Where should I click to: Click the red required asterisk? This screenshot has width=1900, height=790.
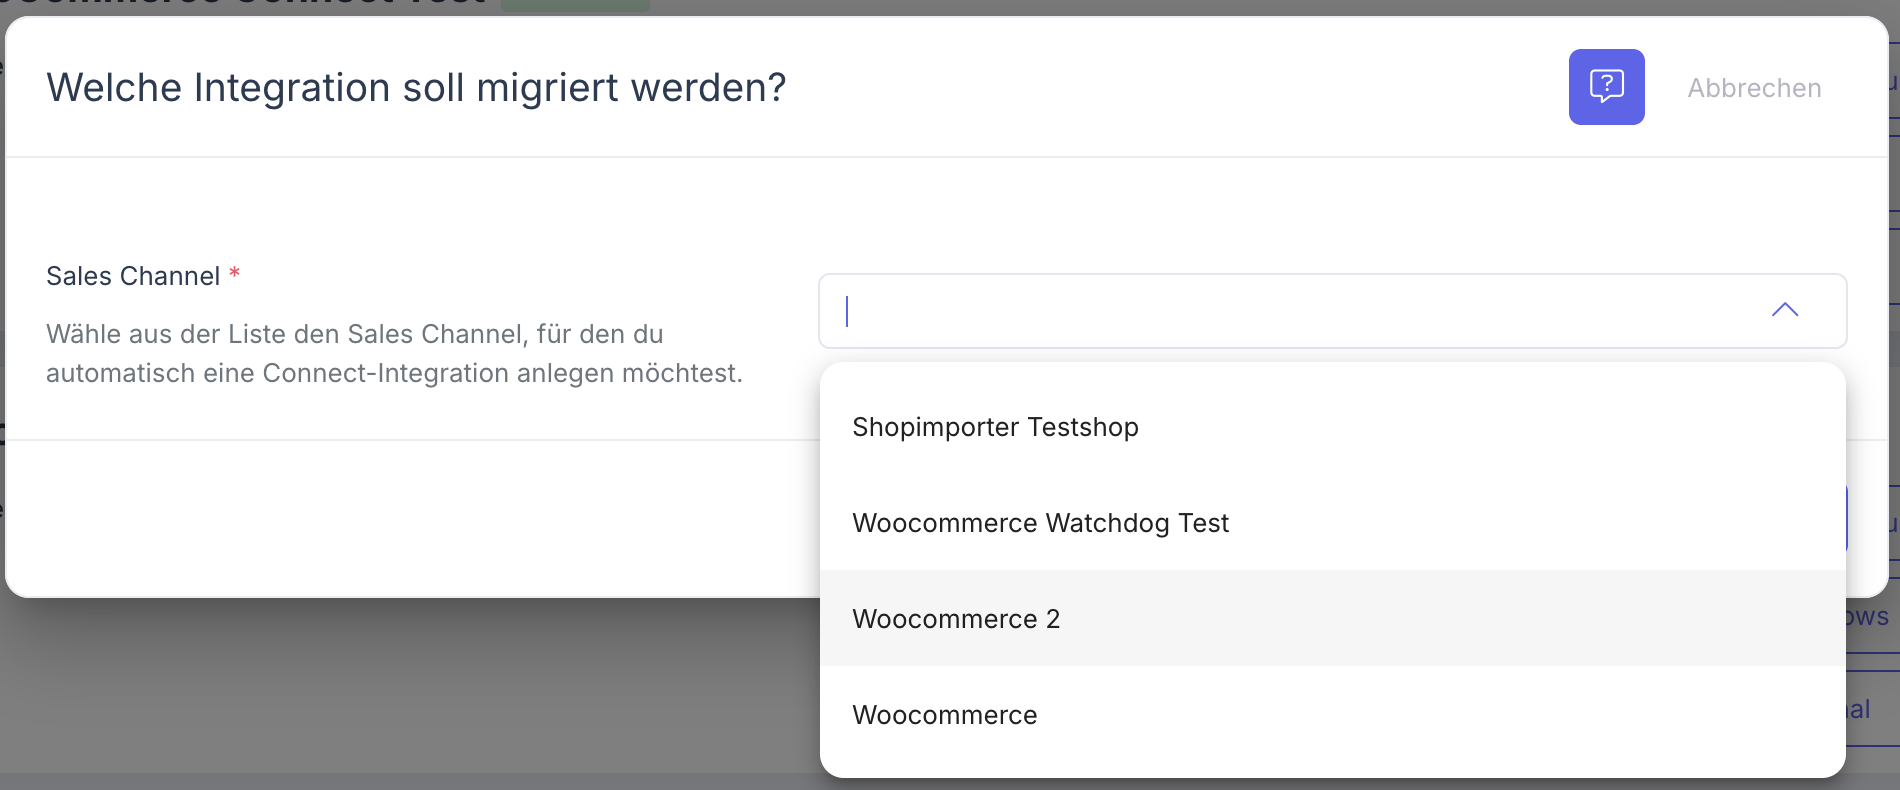(234, 273)
